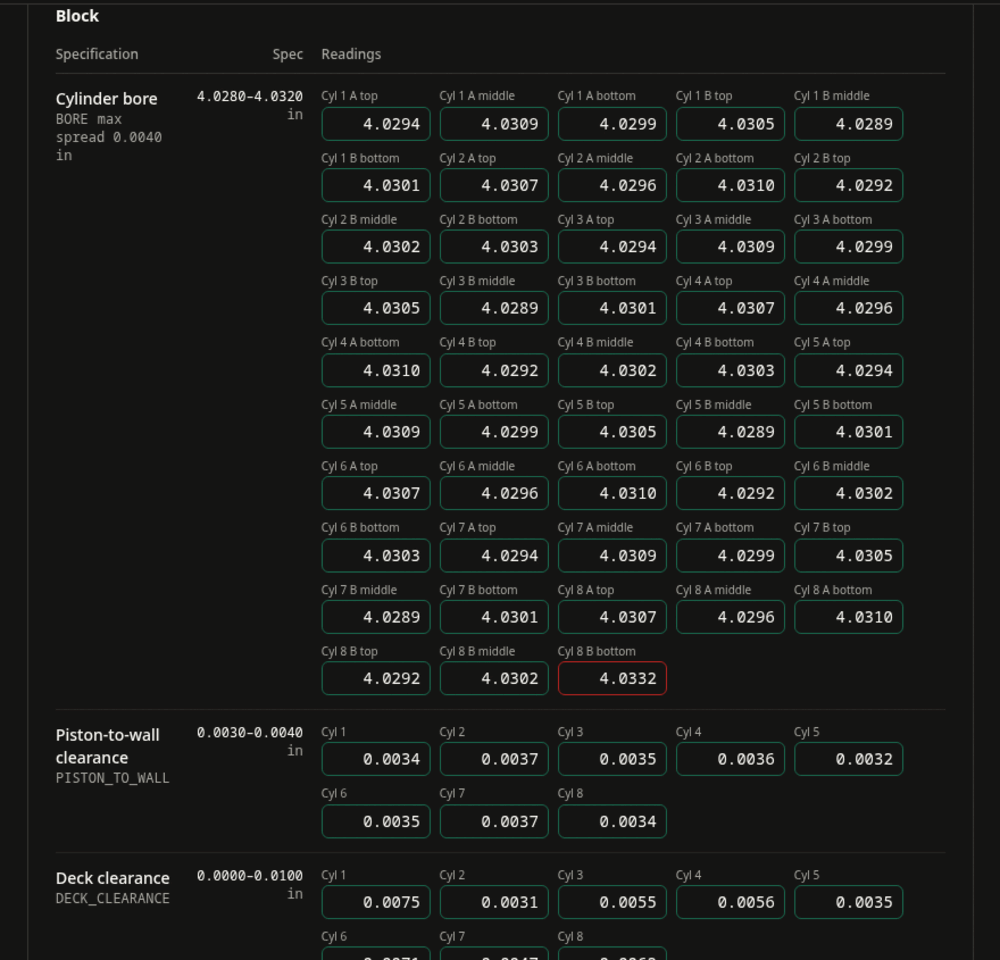Edit the Cyl 6 B top bore value
The height and width of the screenshot is (960, 1000).
coord(730,493)
